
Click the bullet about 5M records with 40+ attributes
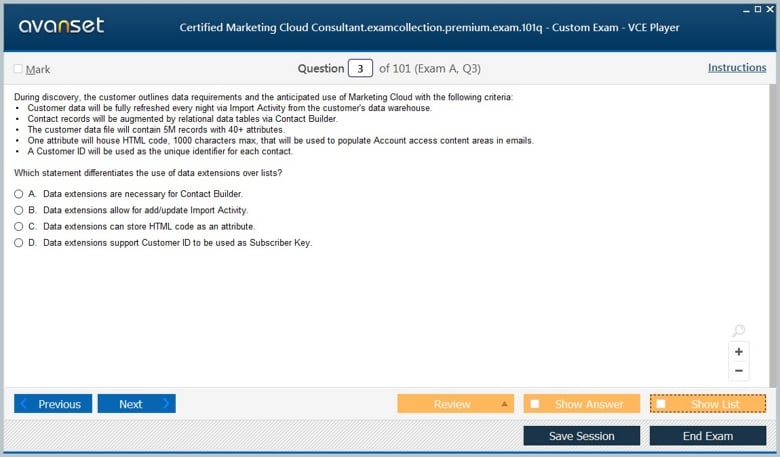[x=156, y=130]
